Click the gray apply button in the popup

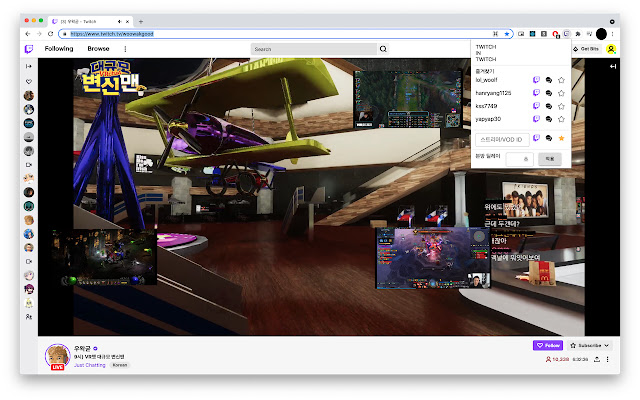(550, 159)
